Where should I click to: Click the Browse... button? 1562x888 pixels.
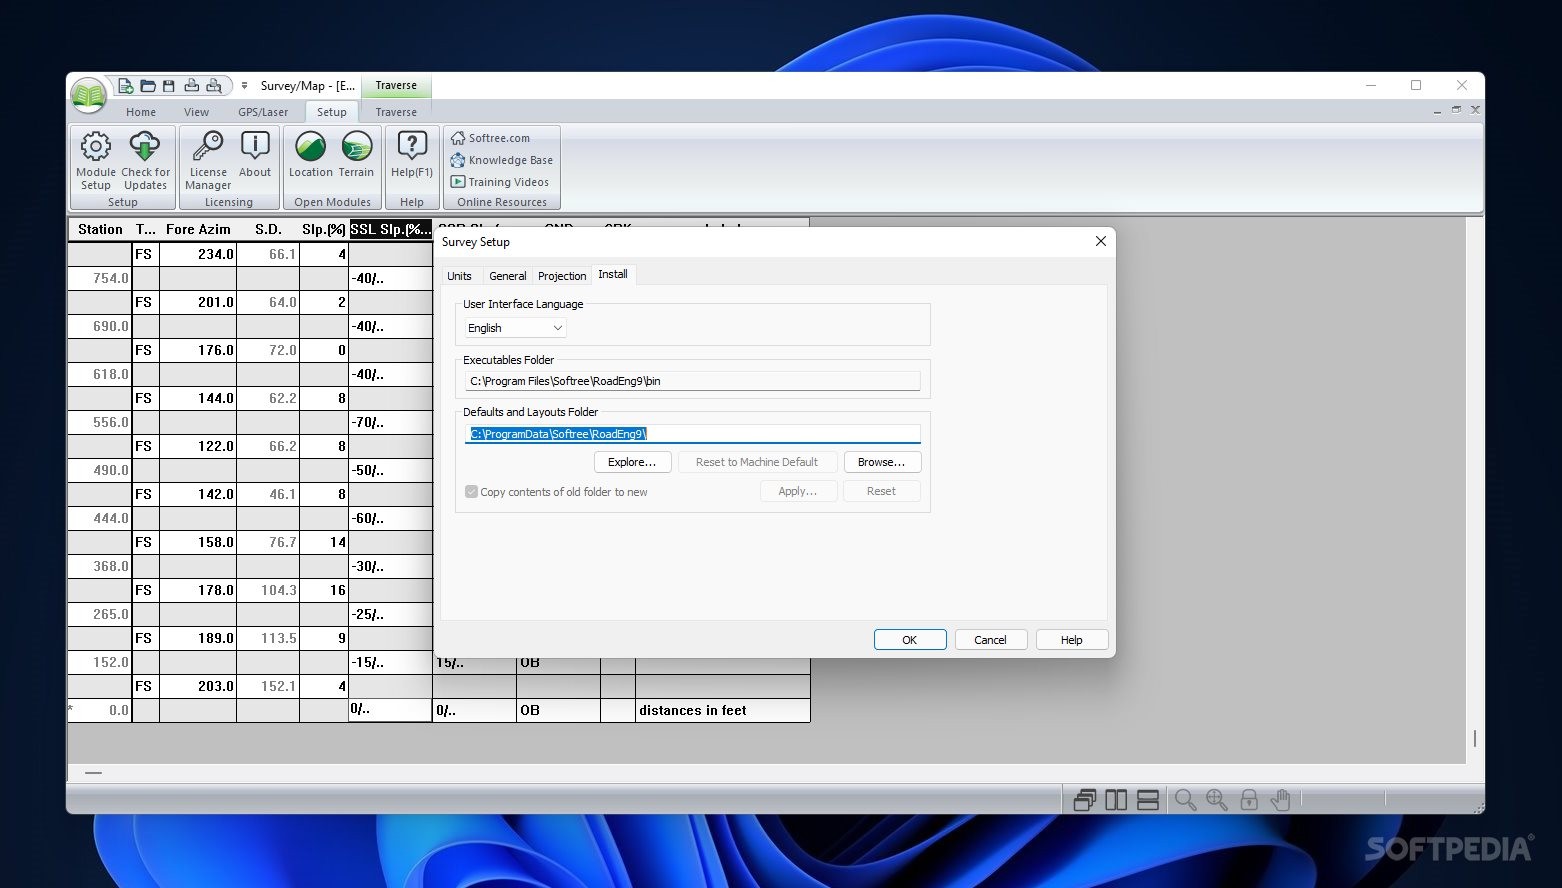click(x=881, y=462)
